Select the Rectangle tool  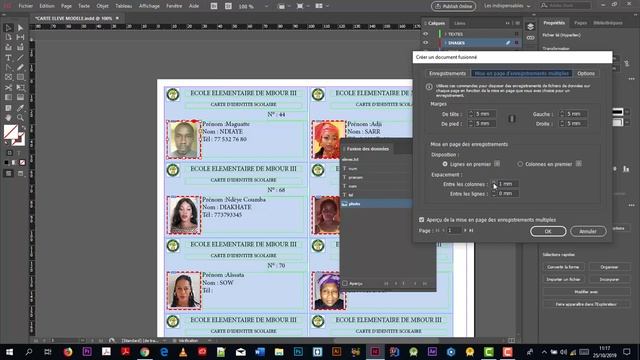[x=20, y=77]
